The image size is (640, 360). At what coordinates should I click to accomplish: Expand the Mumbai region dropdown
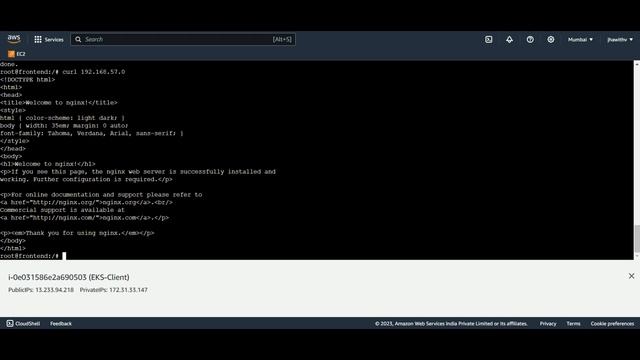click(580, 40)
